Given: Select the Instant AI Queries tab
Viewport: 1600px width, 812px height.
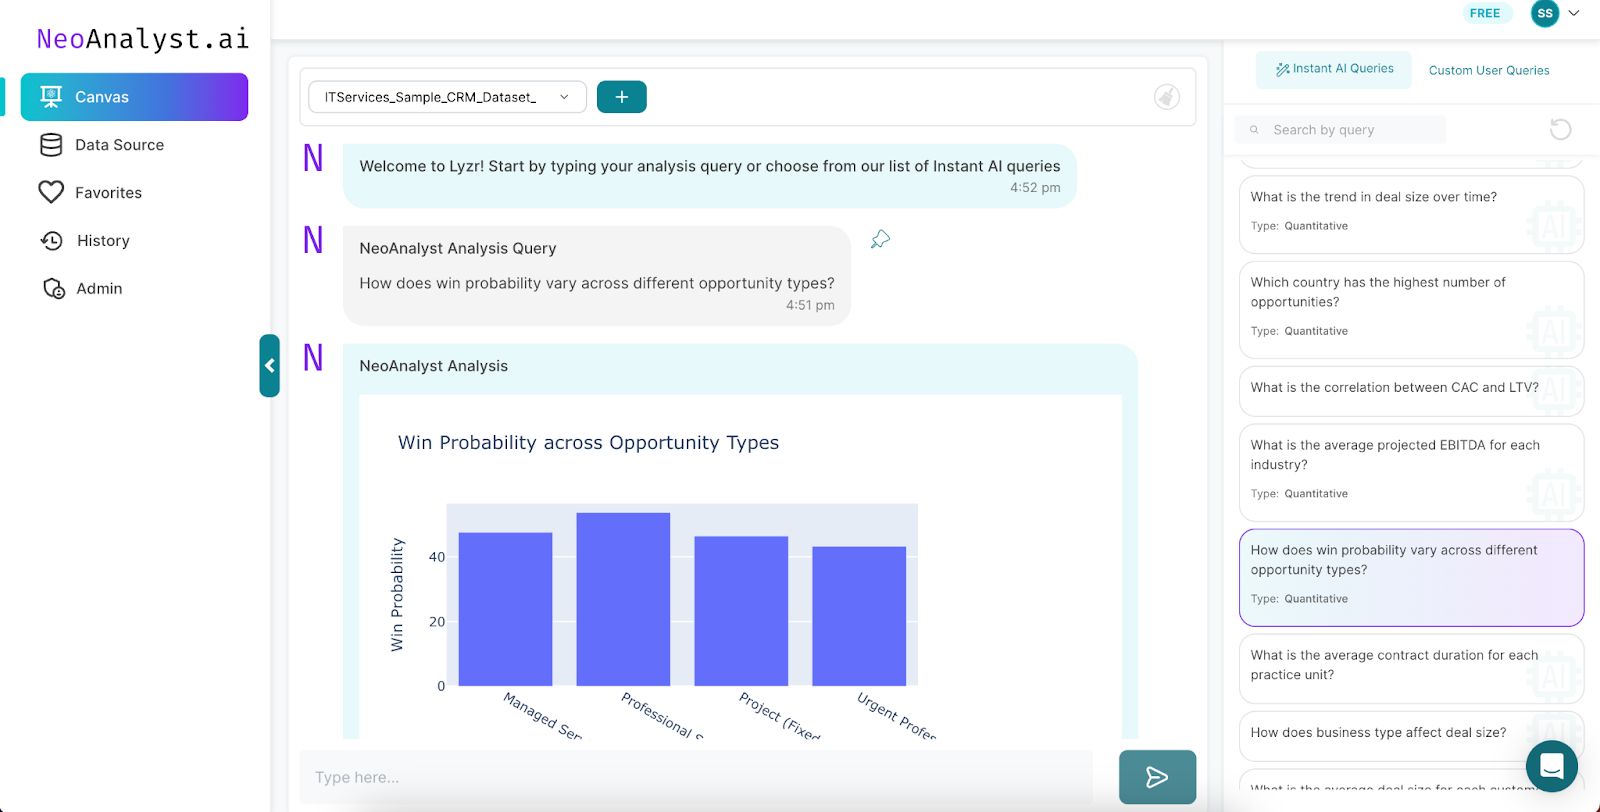Looking at the screenshot, I should tap(1334, 69).
